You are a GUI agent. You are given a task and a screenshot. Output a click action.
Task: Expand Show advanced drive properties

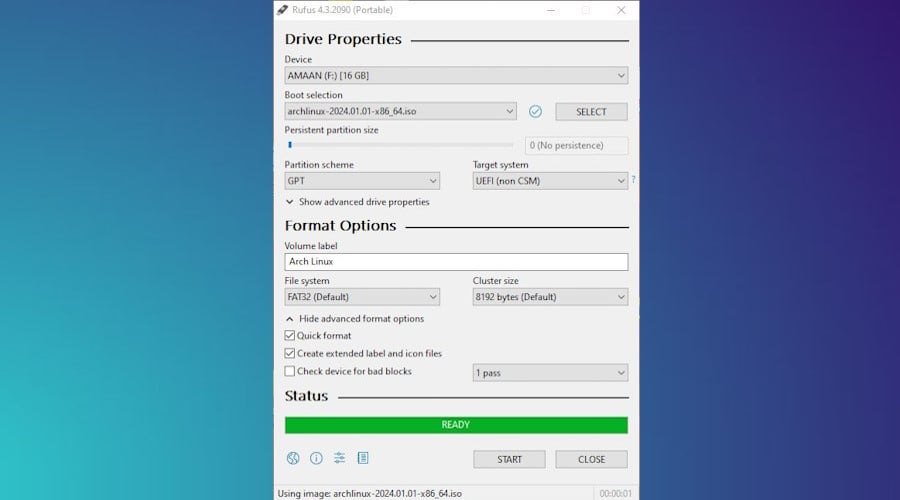358,202
